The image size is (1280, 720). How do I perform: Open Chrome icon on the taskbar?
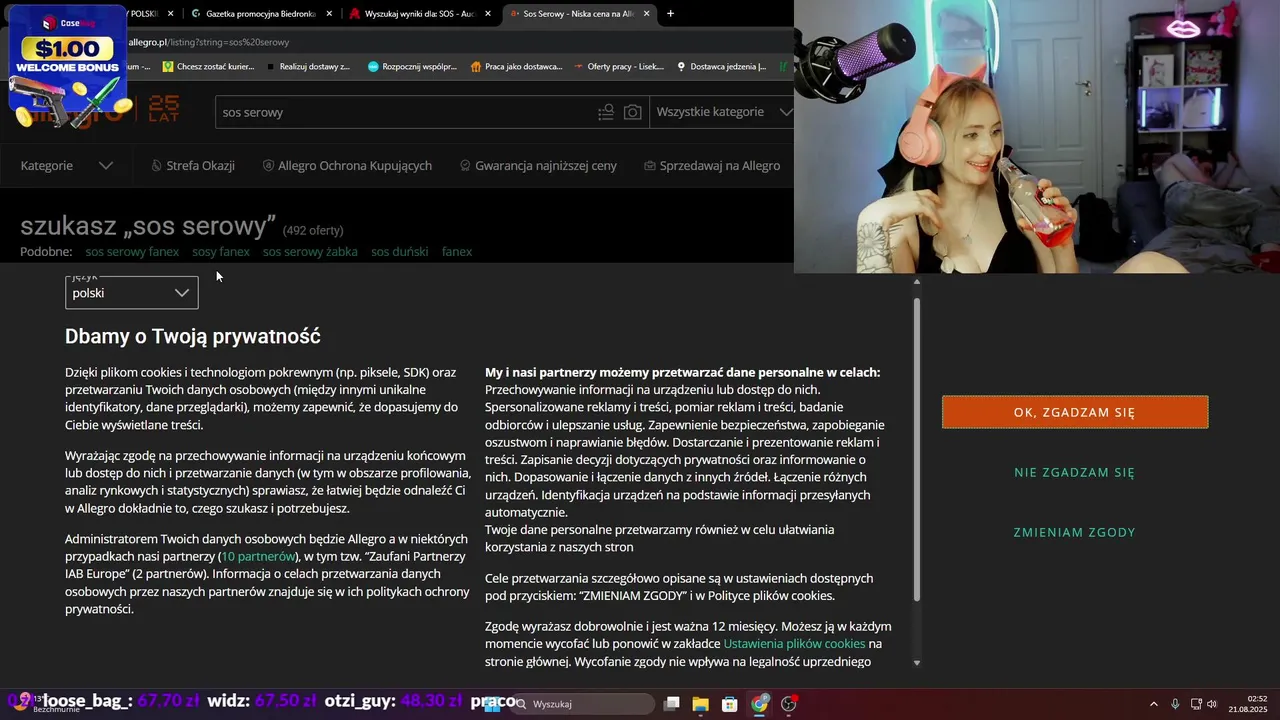pyautogui.click(x=760, y=704)
